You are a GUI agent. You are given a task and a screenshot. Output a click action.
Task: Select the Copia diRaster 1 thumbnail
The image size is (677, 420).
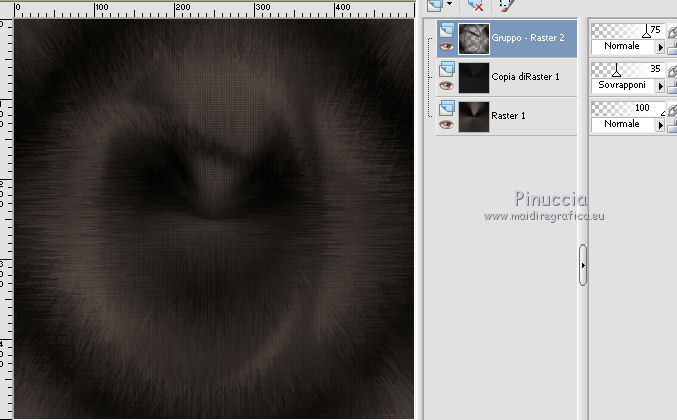[474, 78]
